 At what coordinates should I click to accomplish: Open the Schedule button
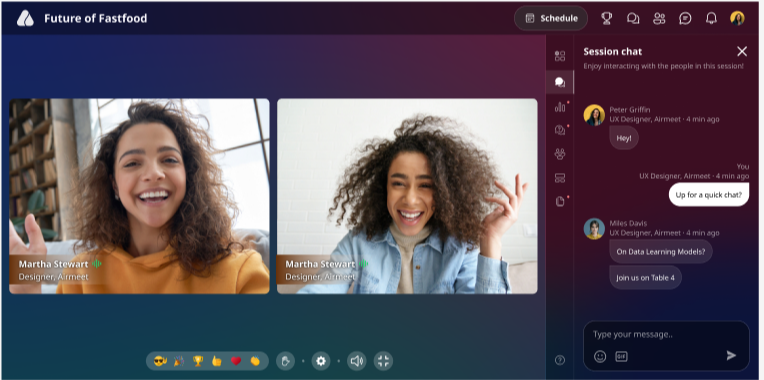pos(551,19)
